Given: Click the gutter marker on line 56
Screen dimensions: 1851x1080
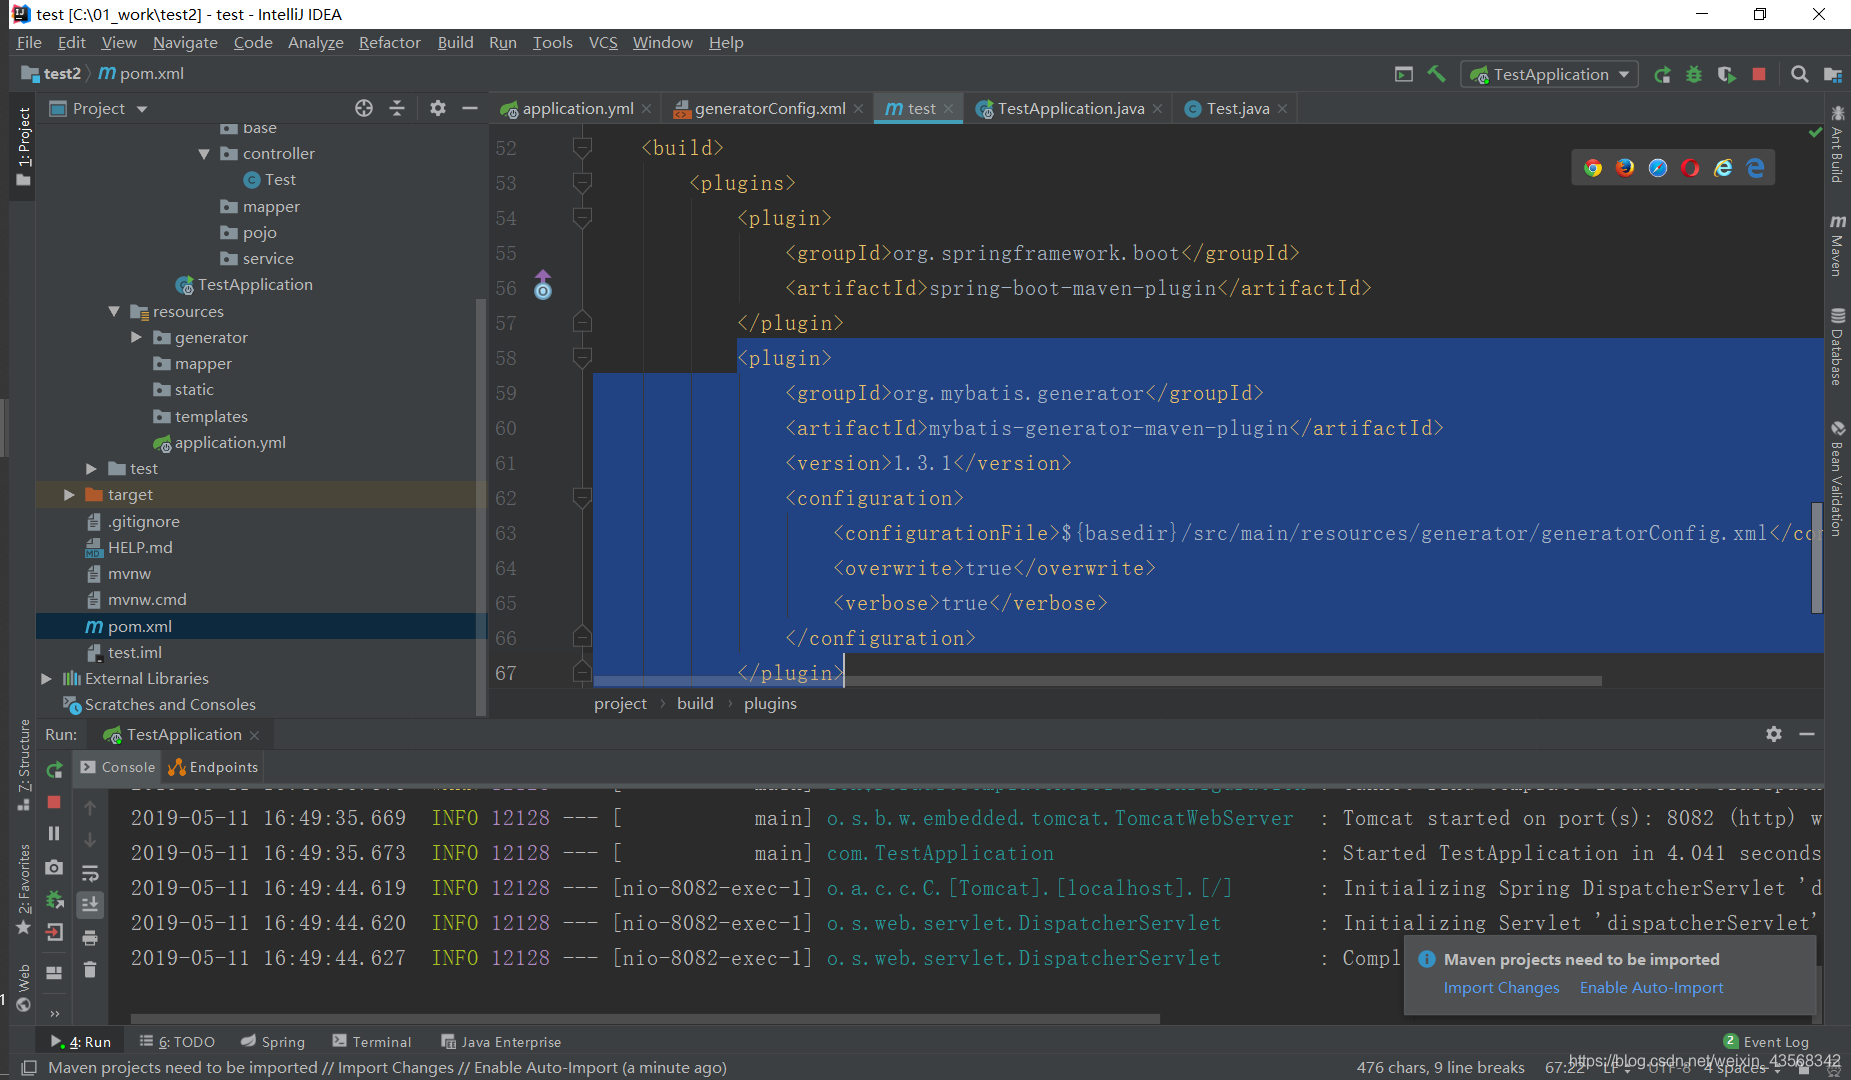Looking at the screenshot, I should click(x=542, y=286).
